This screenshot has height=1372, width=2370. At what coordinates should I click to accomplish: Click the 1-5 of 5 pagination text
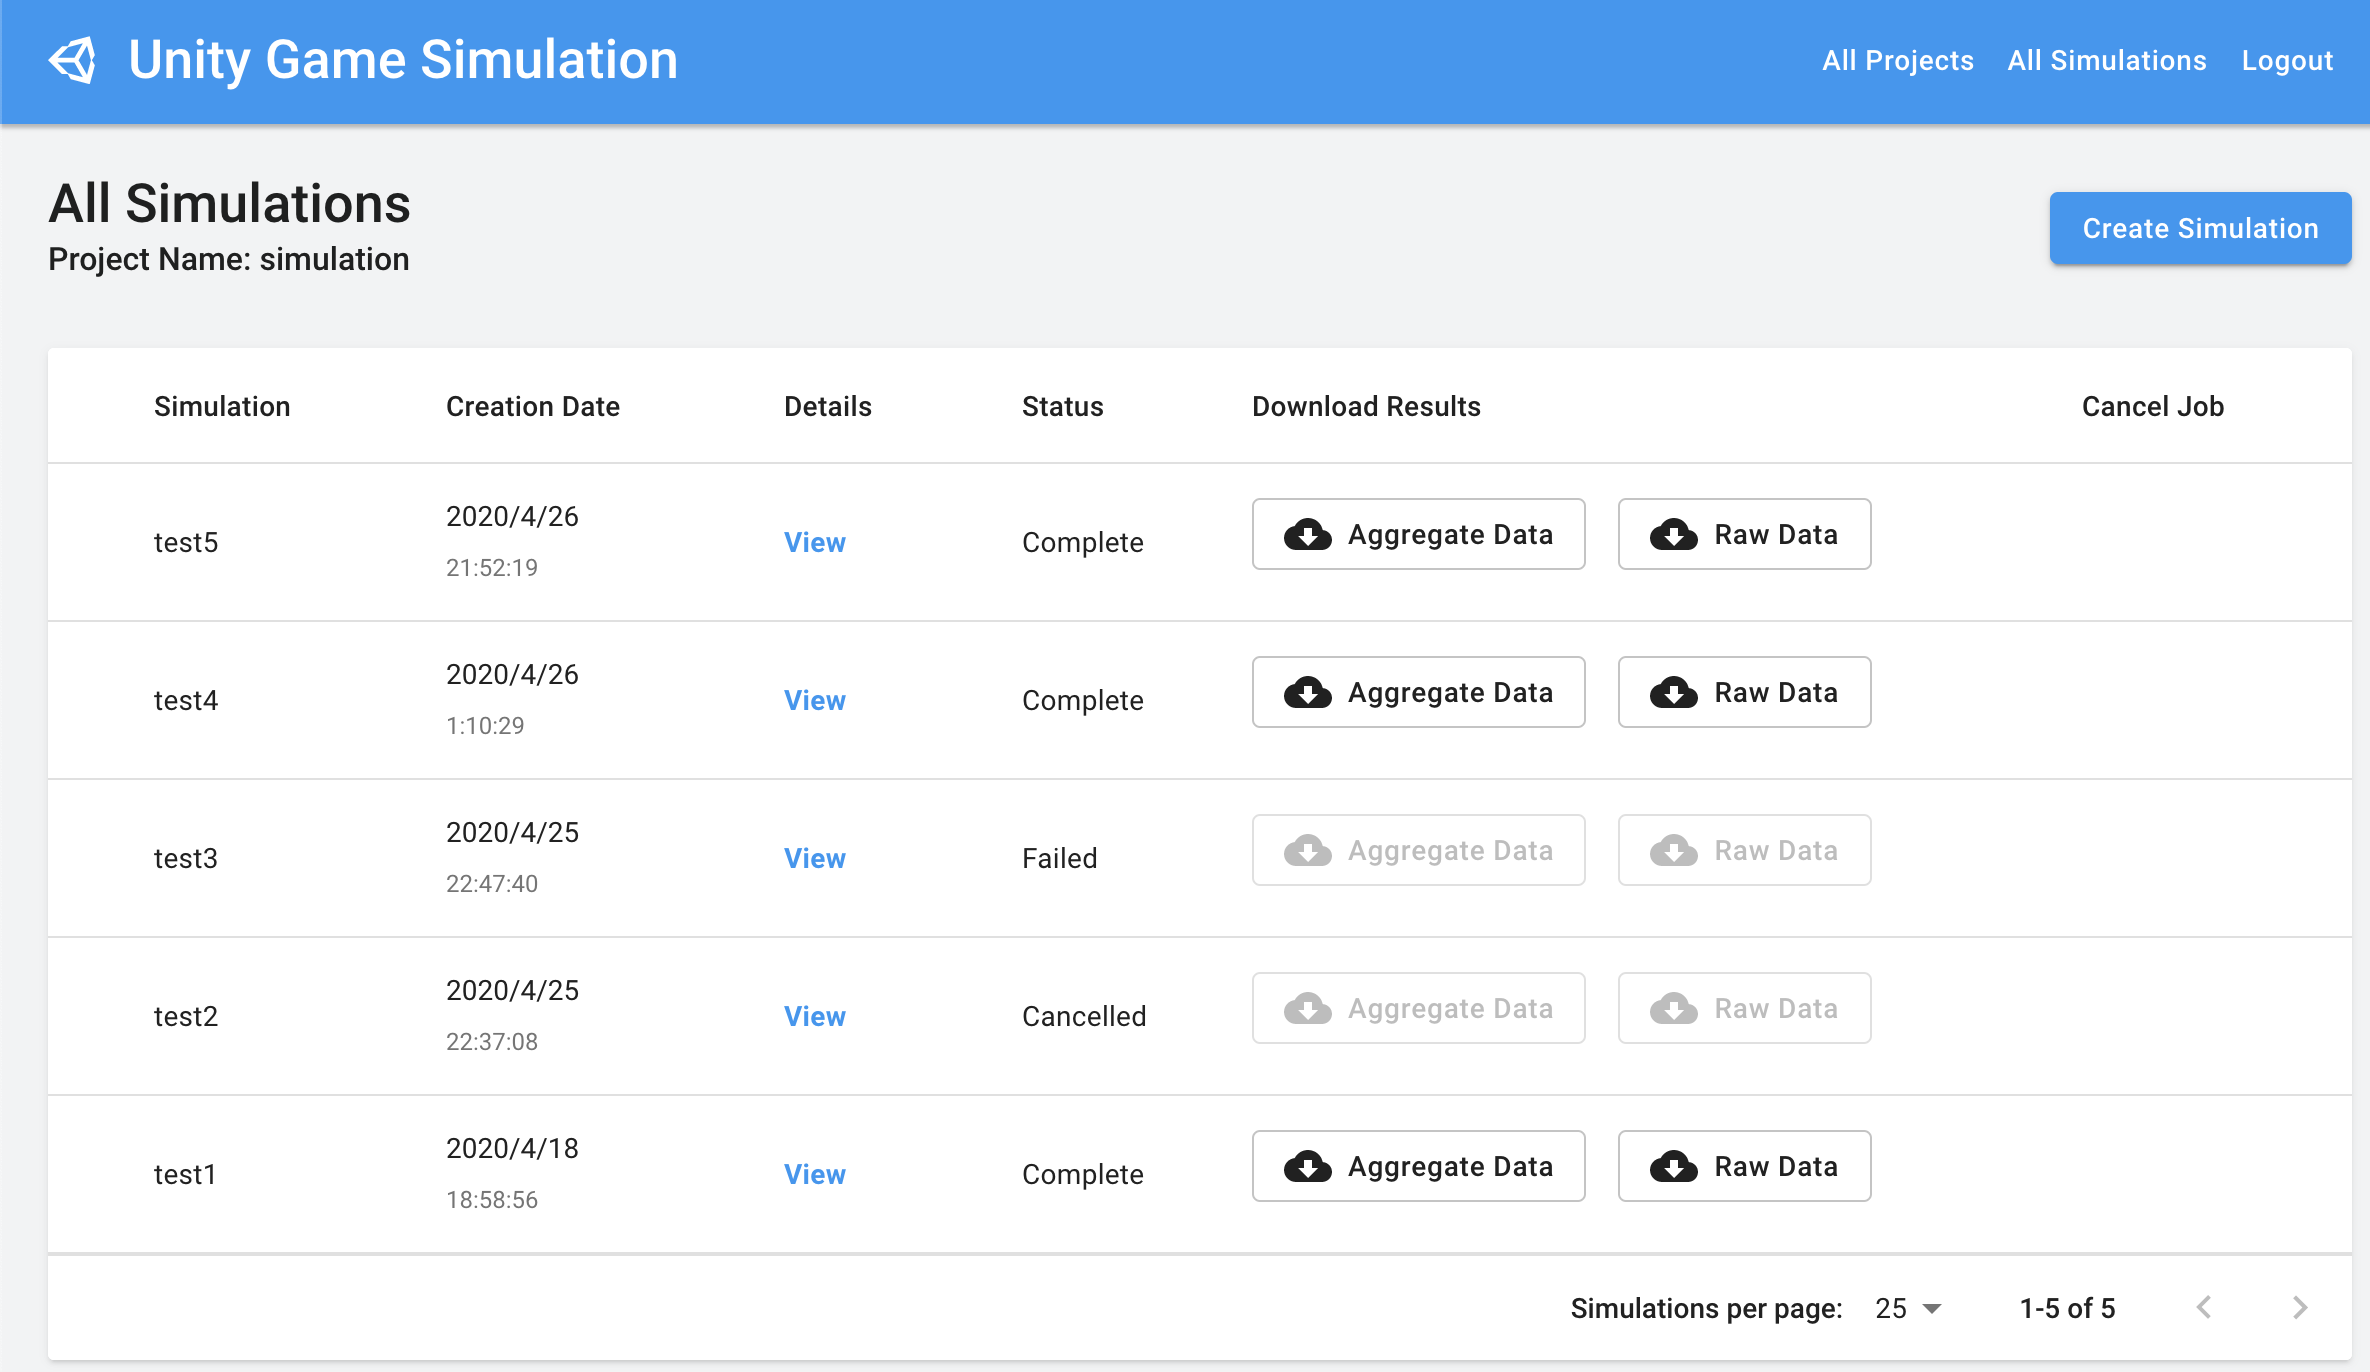coord(2067,1308)
